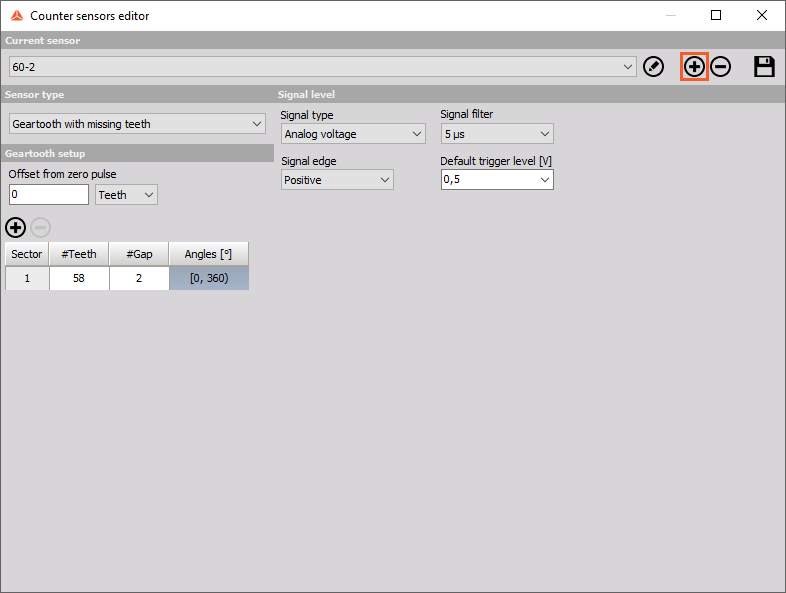Click the #Teeth column header
Viewport: 786px width, 593px height.
point(79,254)
